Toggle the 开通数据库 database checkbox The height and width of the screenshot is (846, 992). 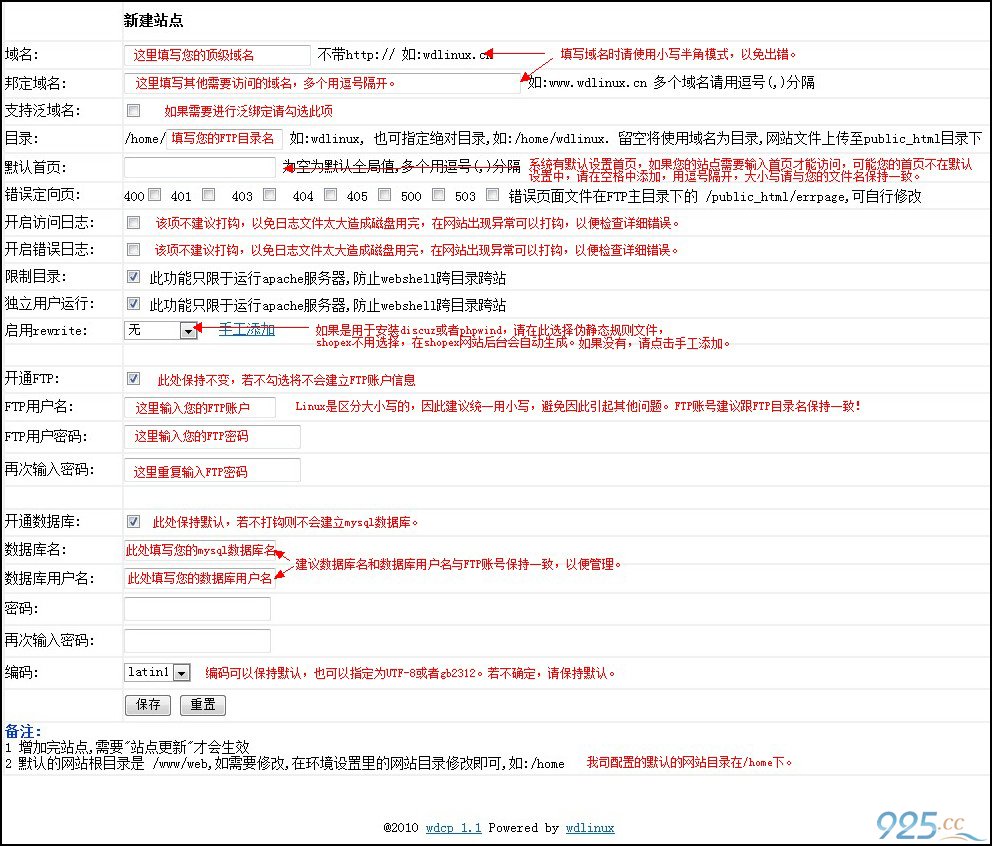pyautogui.click(x=133, y=521)
